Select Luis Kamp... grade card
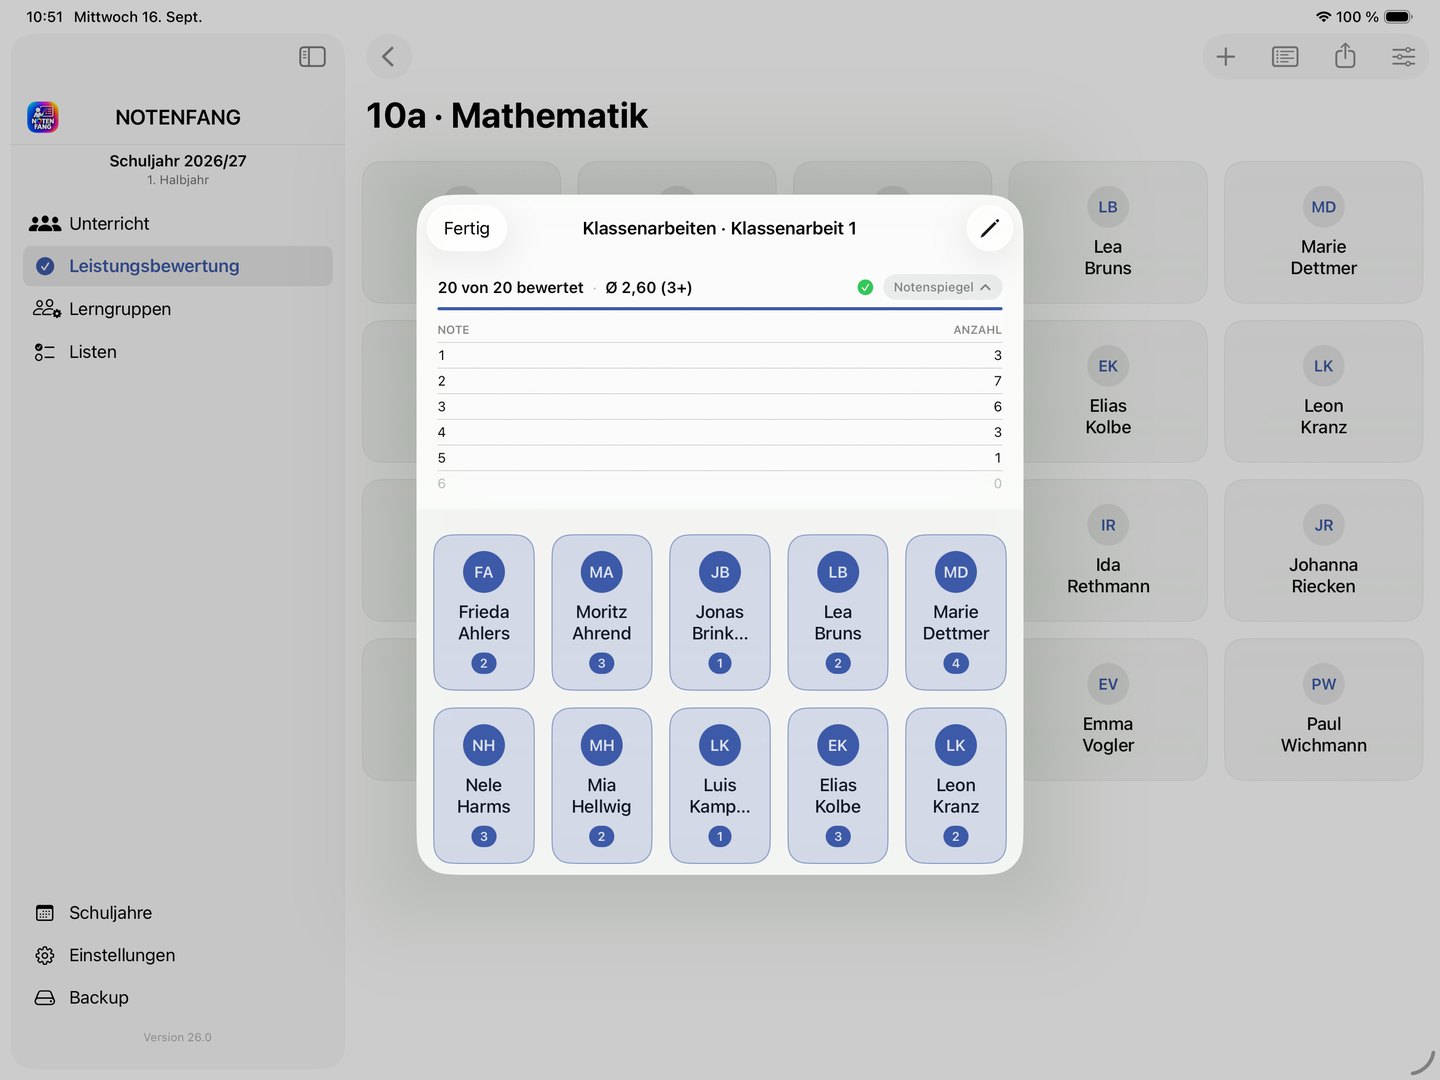The image size is (1440, 1080). [x=720, y=786]
